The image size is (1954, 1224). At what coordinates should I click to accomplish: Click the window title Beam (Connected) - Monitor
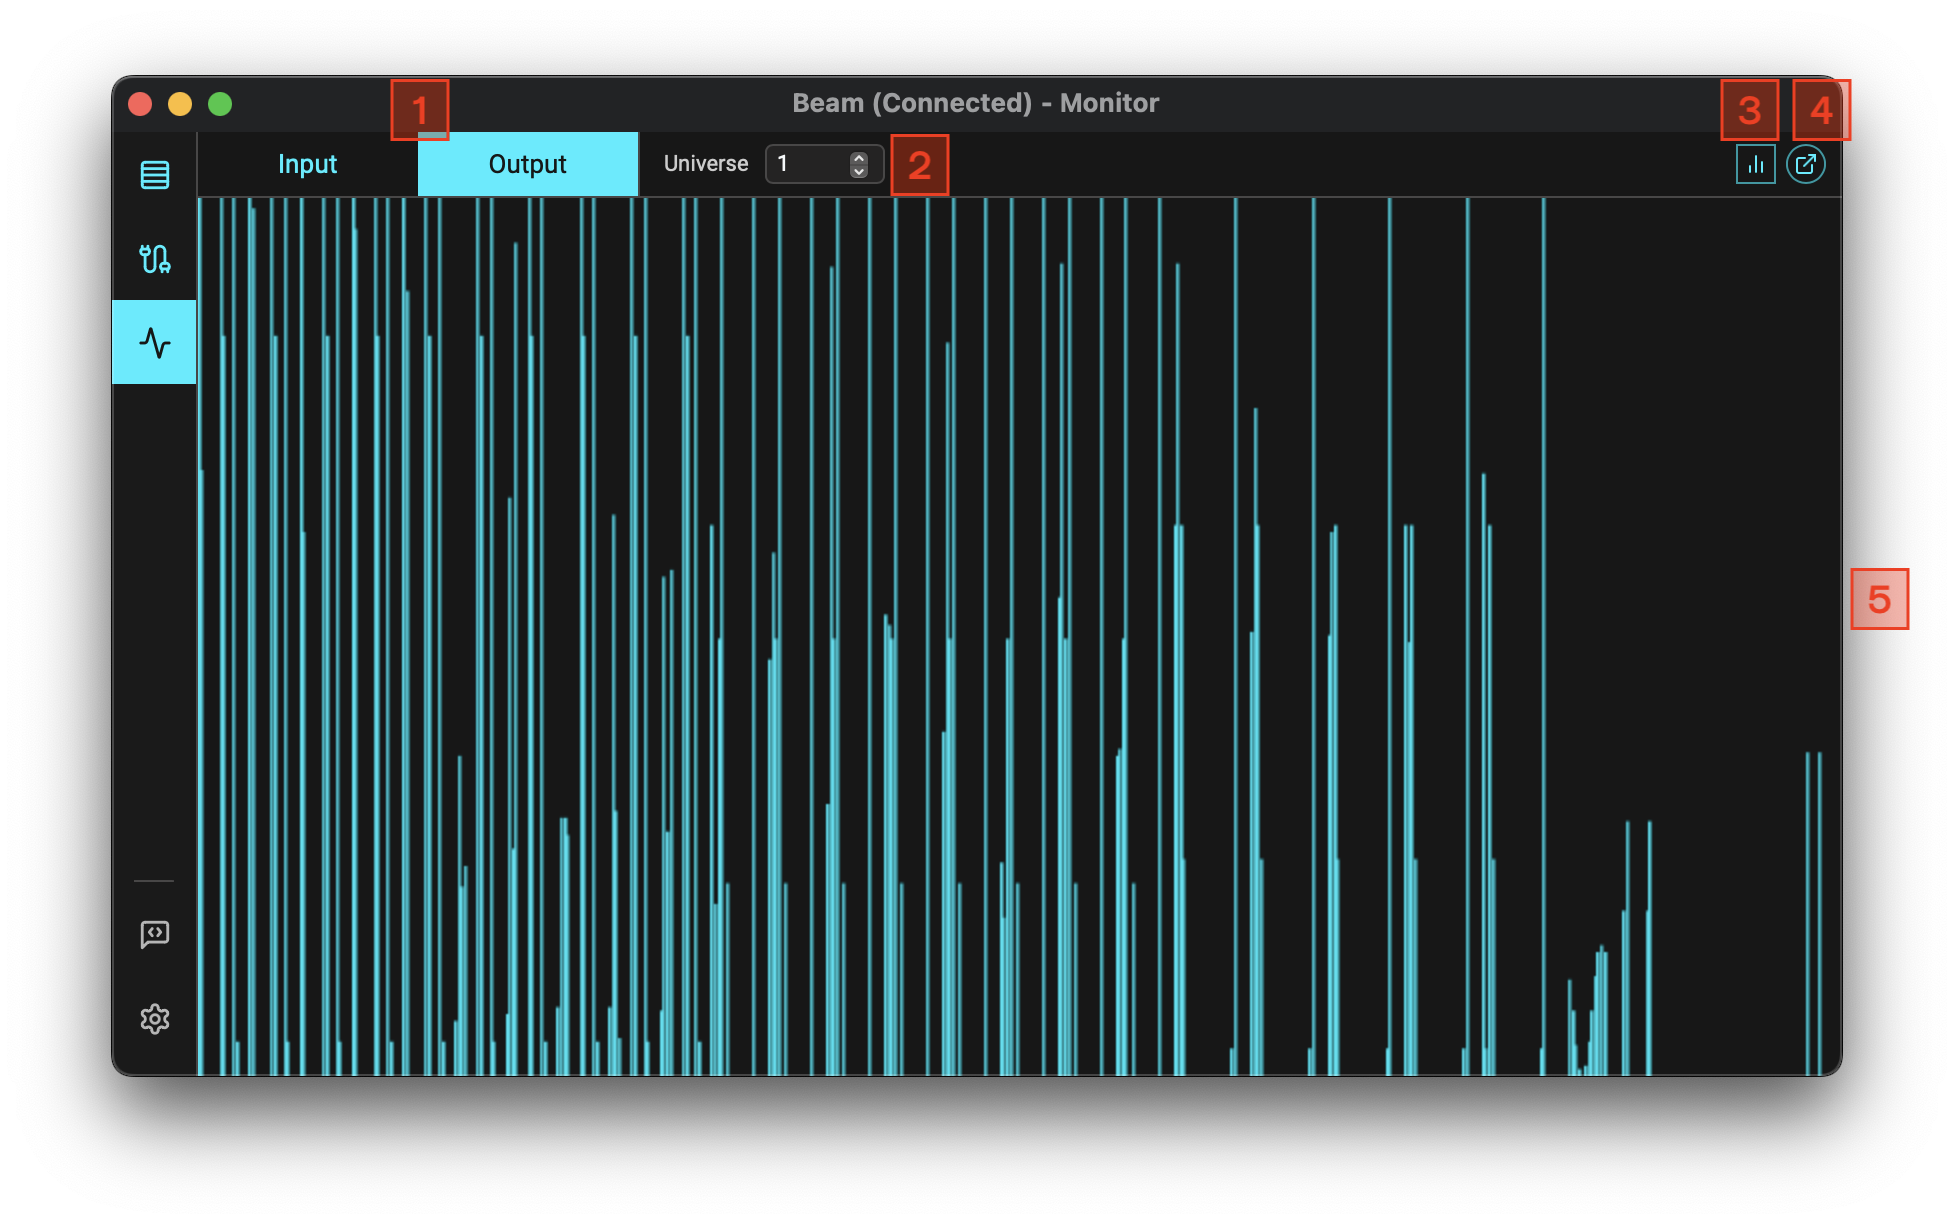point(976,103)
